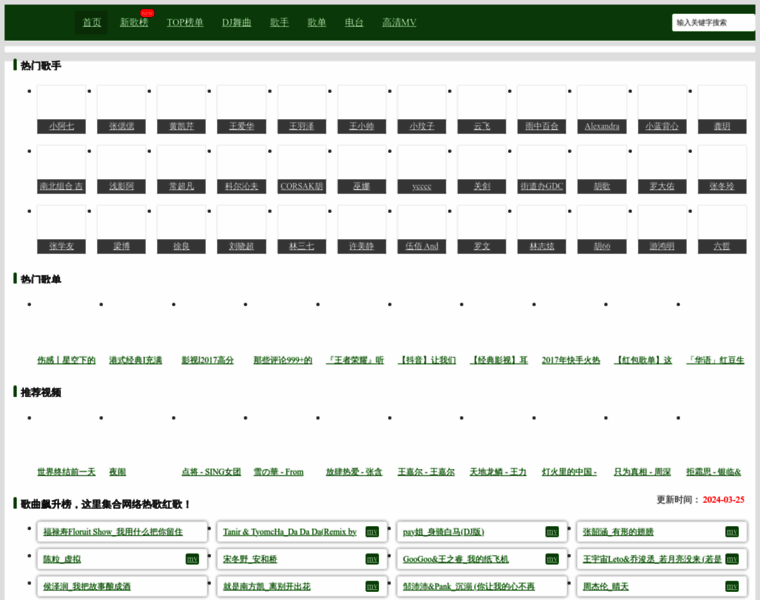The width and height of the screenshot is (760, 600).
Task: Open playlist 港式经典I充满
Action: 134,360
